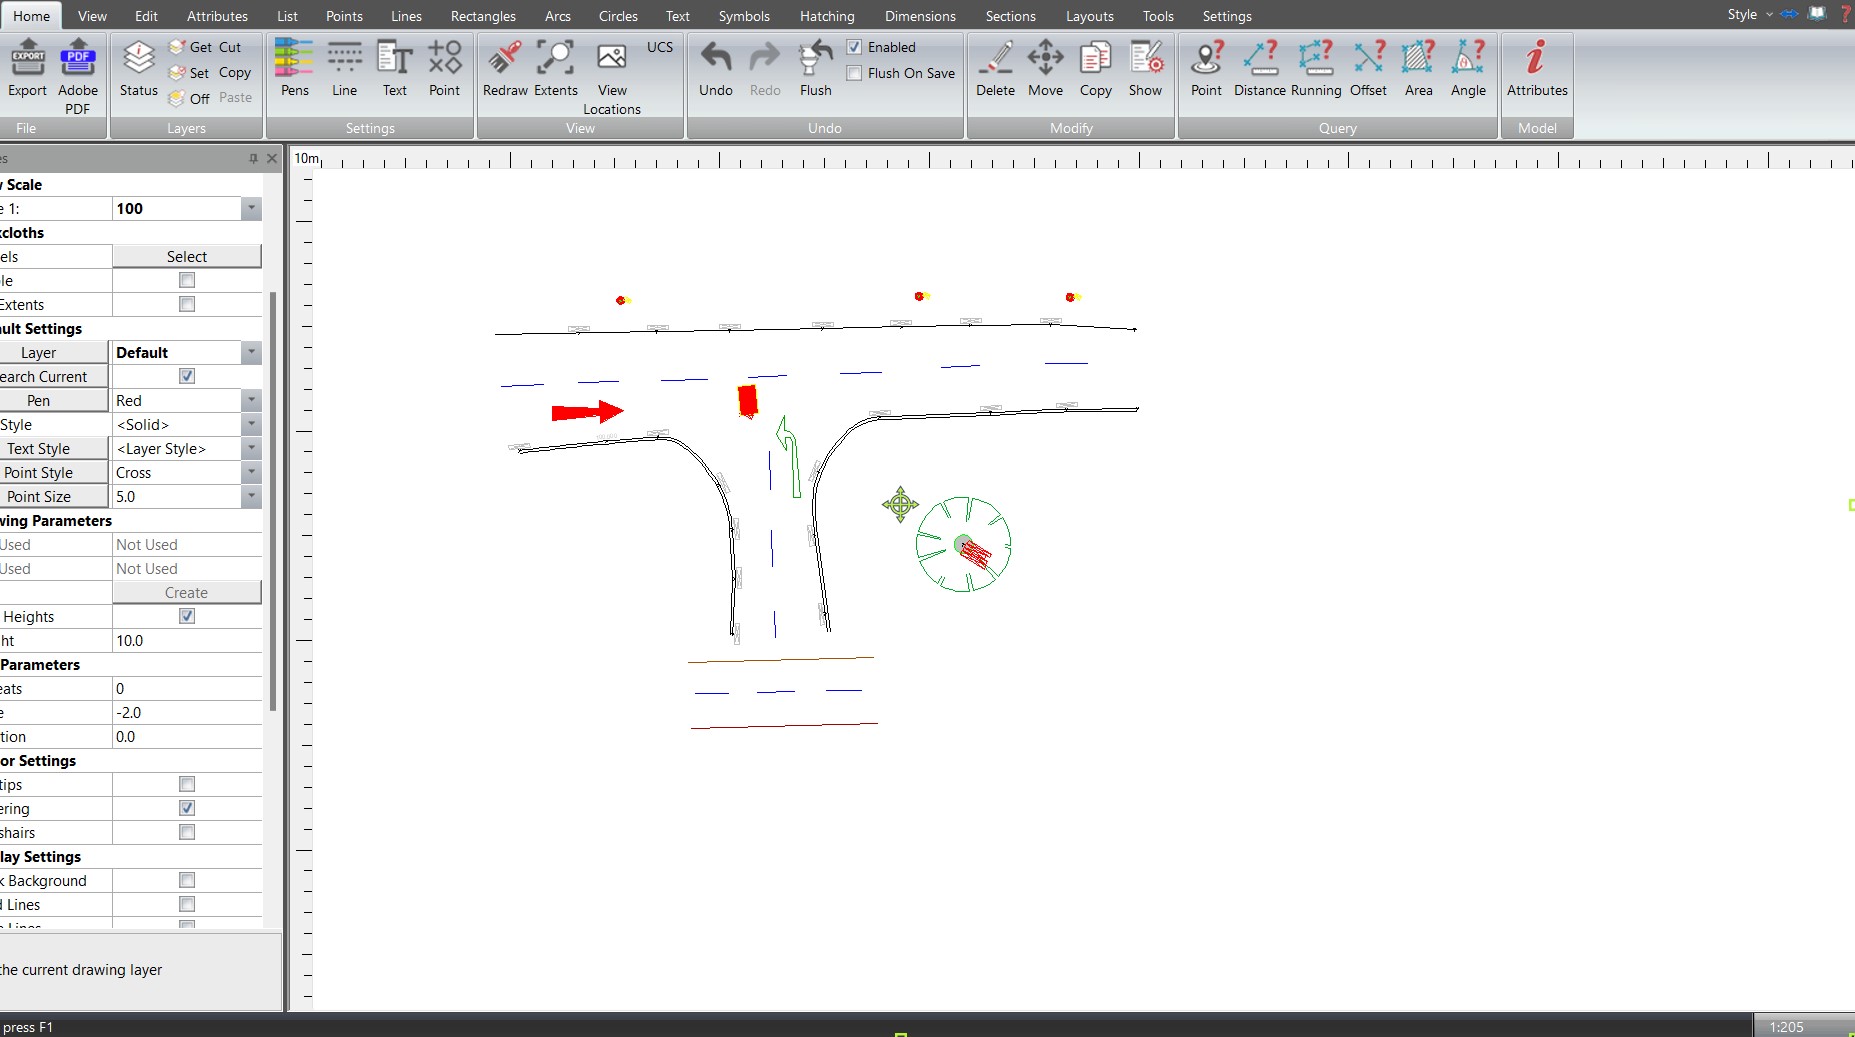Viewport: 1855px width, 1037px height.
Task: Open the Default layer dropdown
Action: 251,352
